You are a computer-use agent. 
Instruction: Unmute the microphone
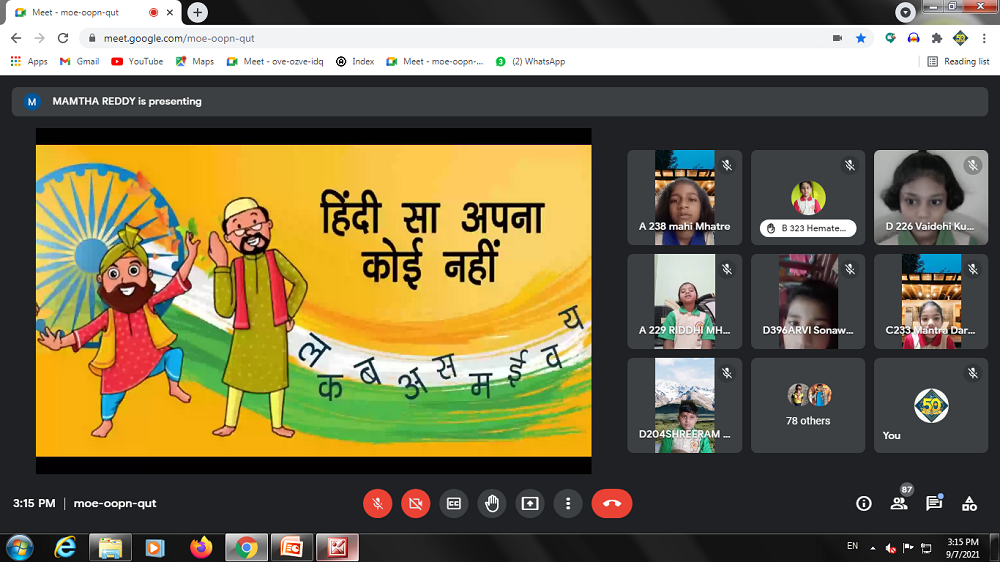coord(377,504)
